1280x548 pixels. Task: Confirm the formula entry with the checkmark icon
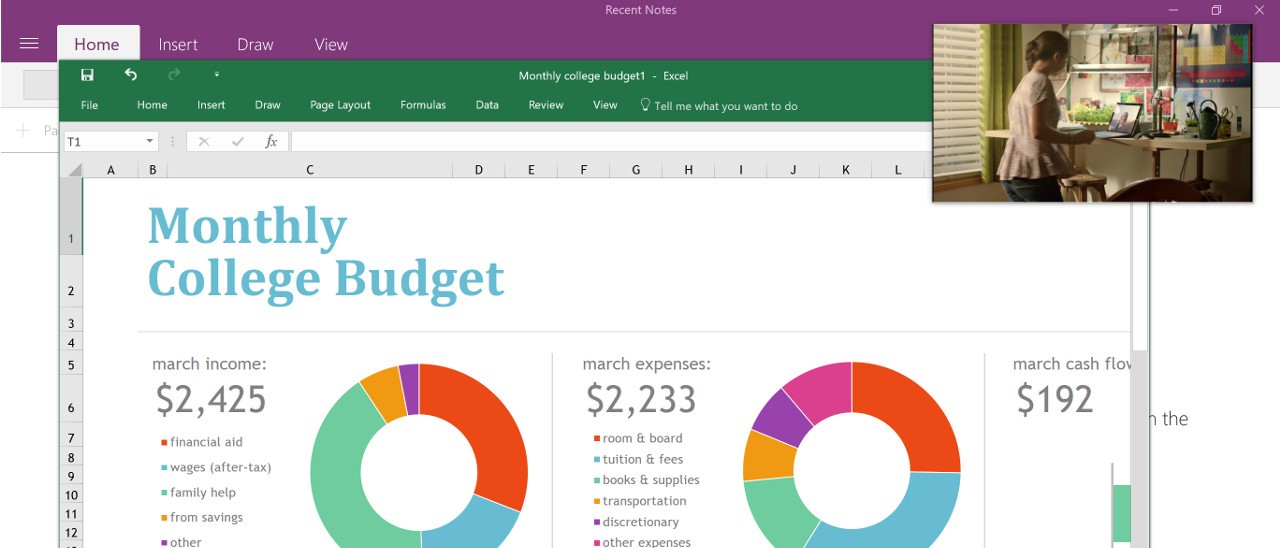coord(237,142)
